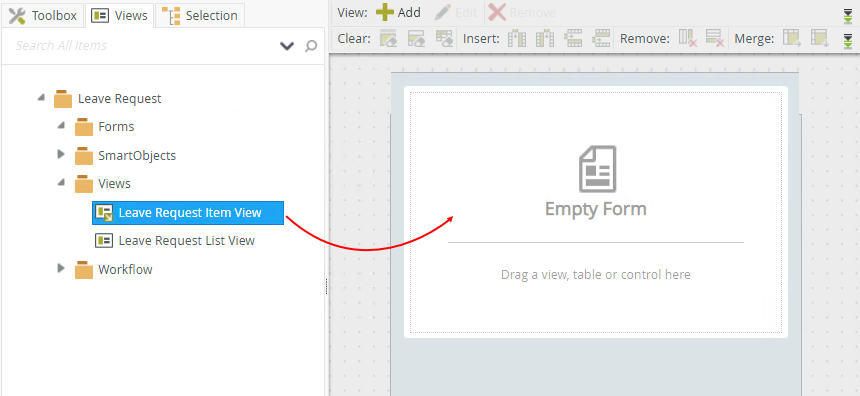Image resolution: width=860 pixels, height=396 pixels.
Task: Switch to the Views tab
Action: pos(119,15)
